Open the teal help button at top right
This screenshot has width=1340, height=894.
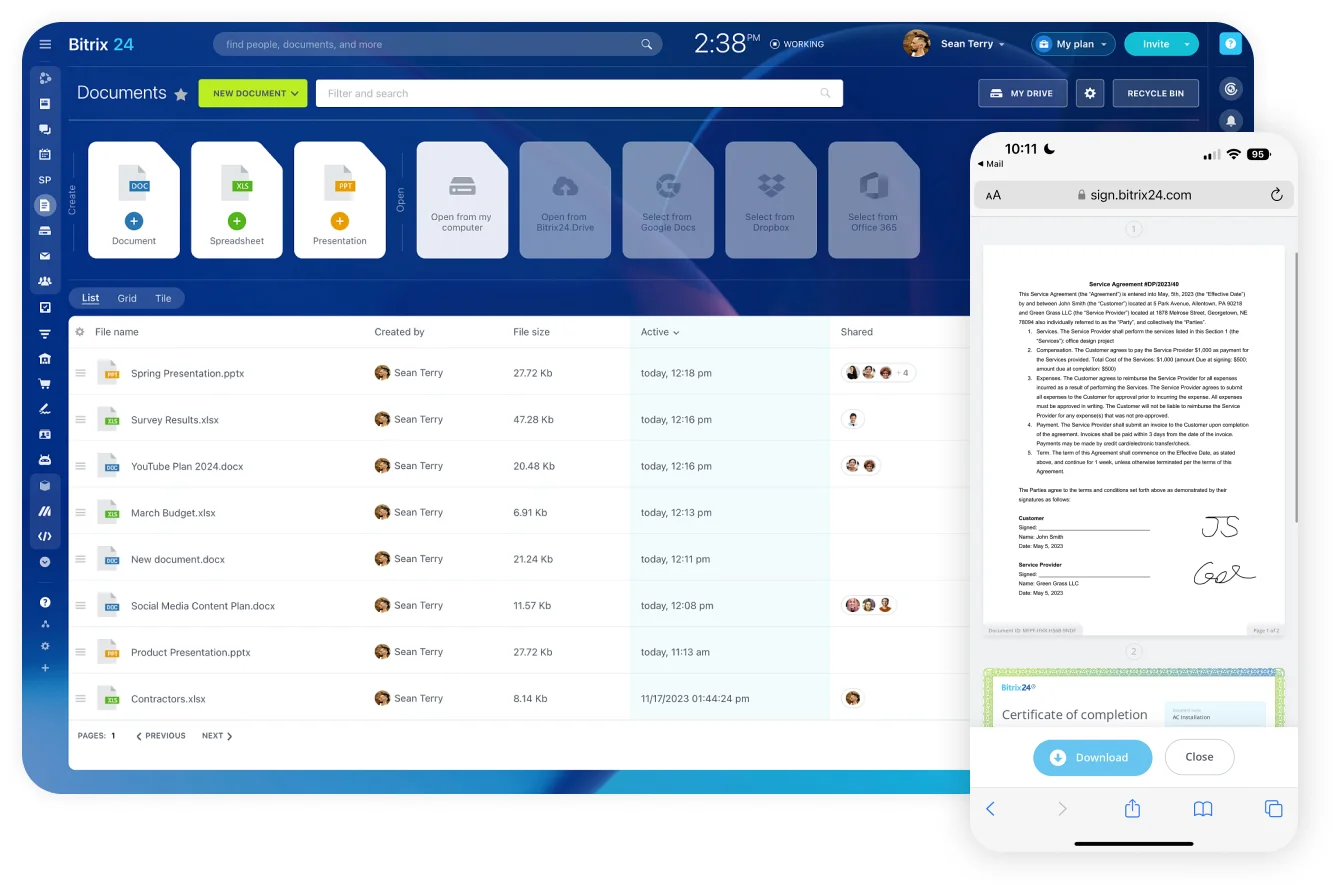pyautogui.click(x=1231, y=44)
